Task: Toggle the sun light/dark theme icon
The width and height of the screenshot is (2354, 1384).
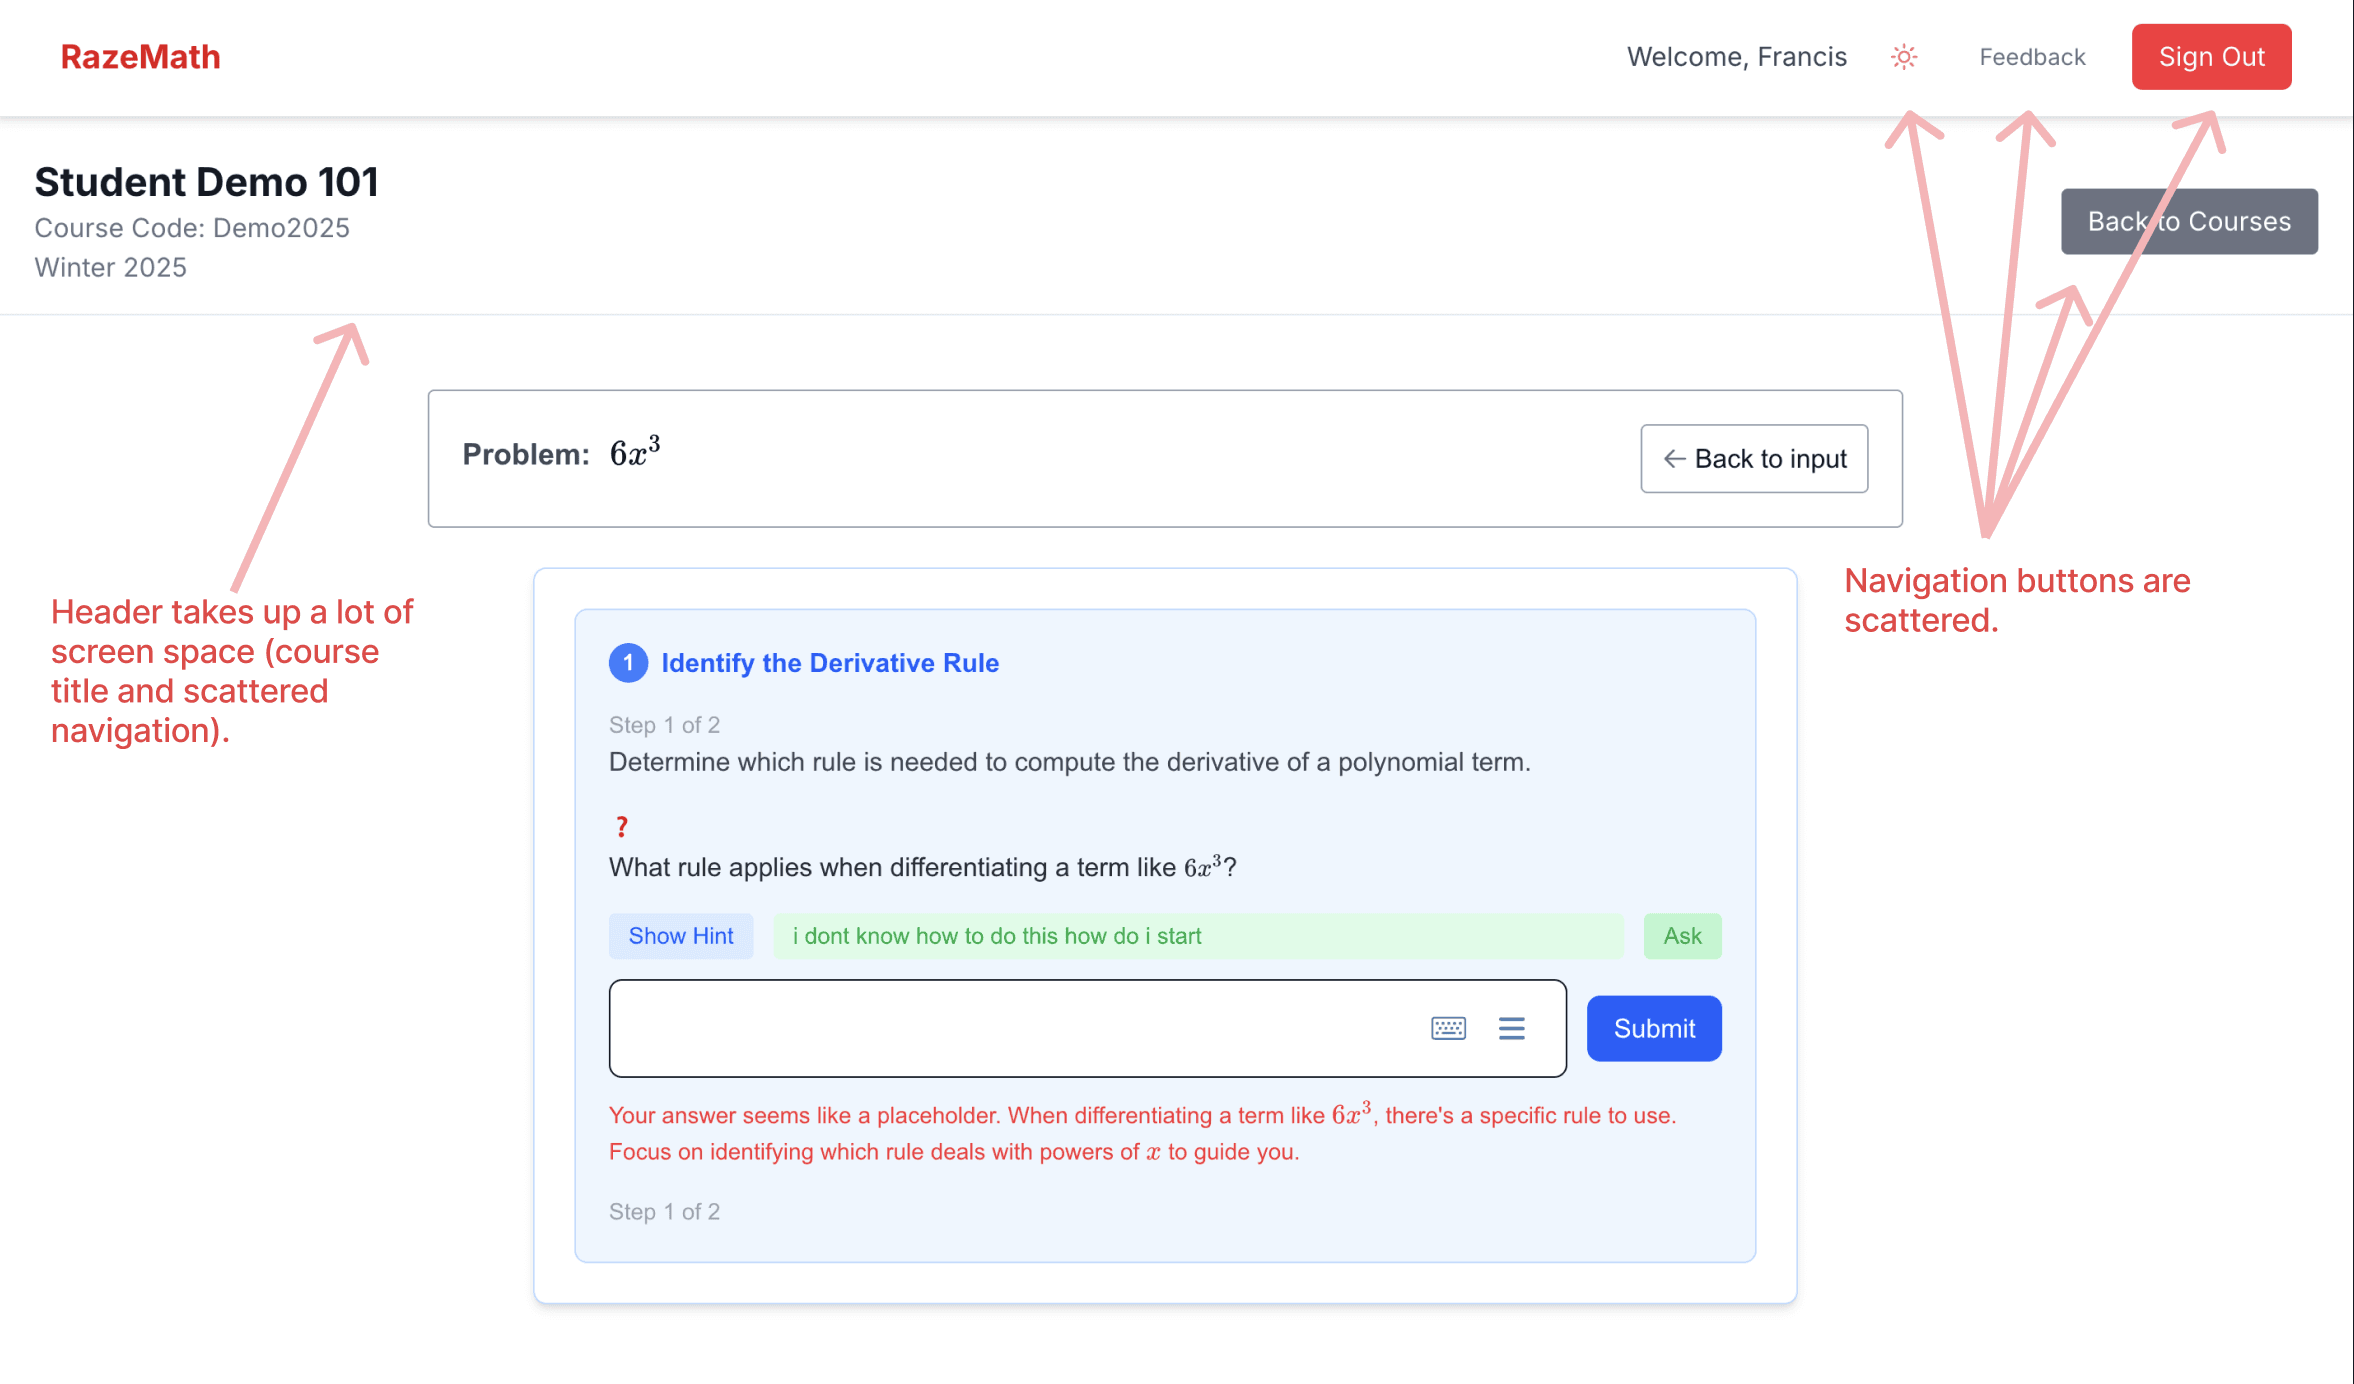Action: 1904,57
